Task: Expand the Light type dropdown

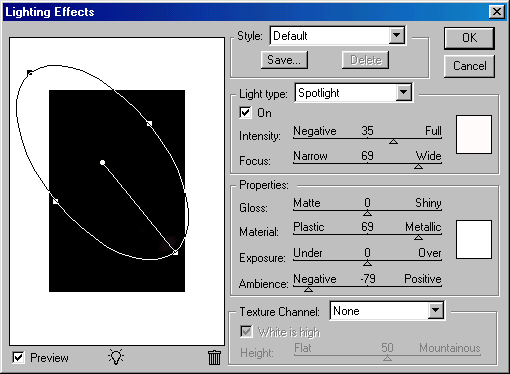Action: click(404, 92)
